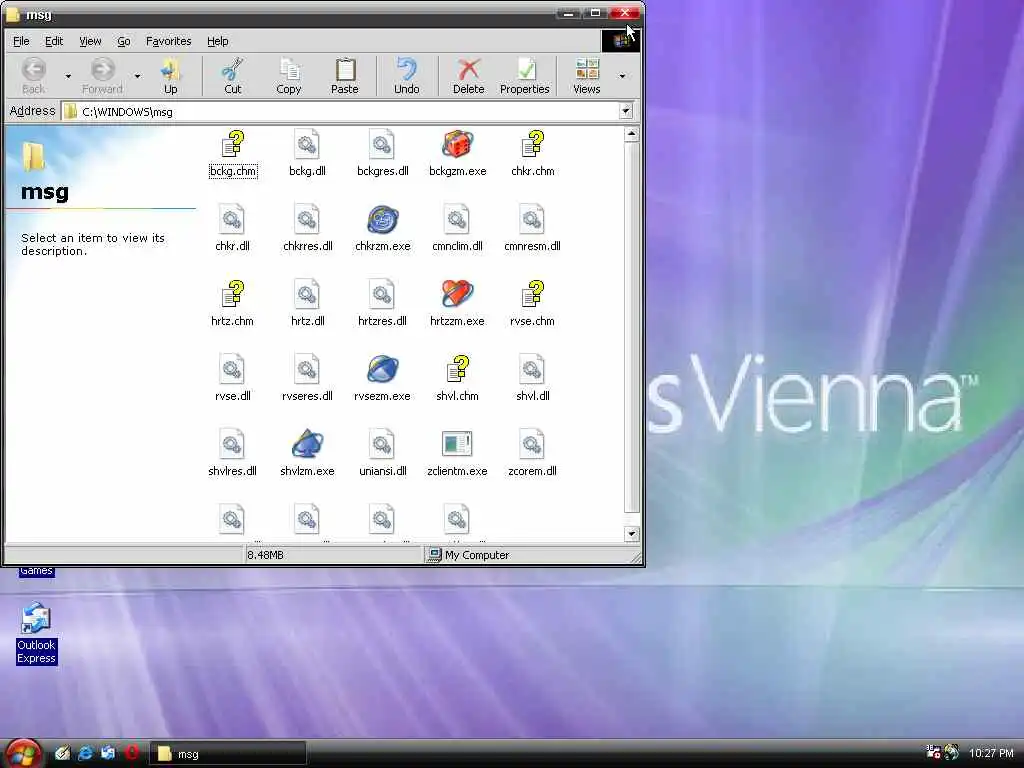Click the scroll up arrow in file list

[x=631, y=135]
